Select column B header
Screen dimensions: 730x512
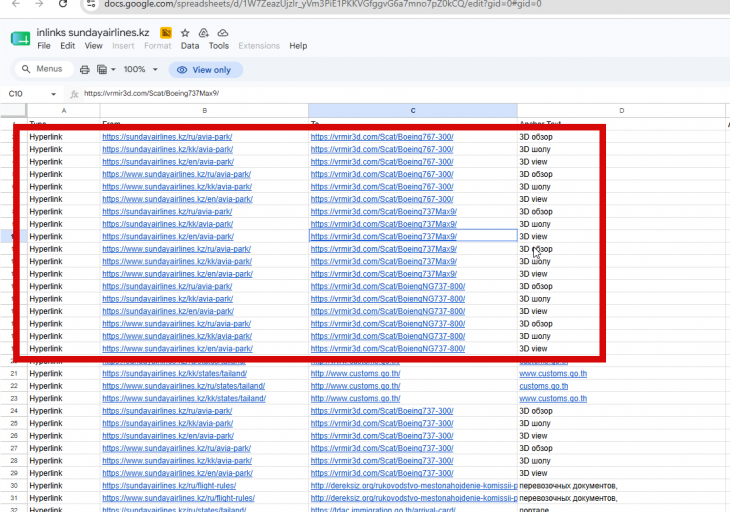tap(204, 111)
